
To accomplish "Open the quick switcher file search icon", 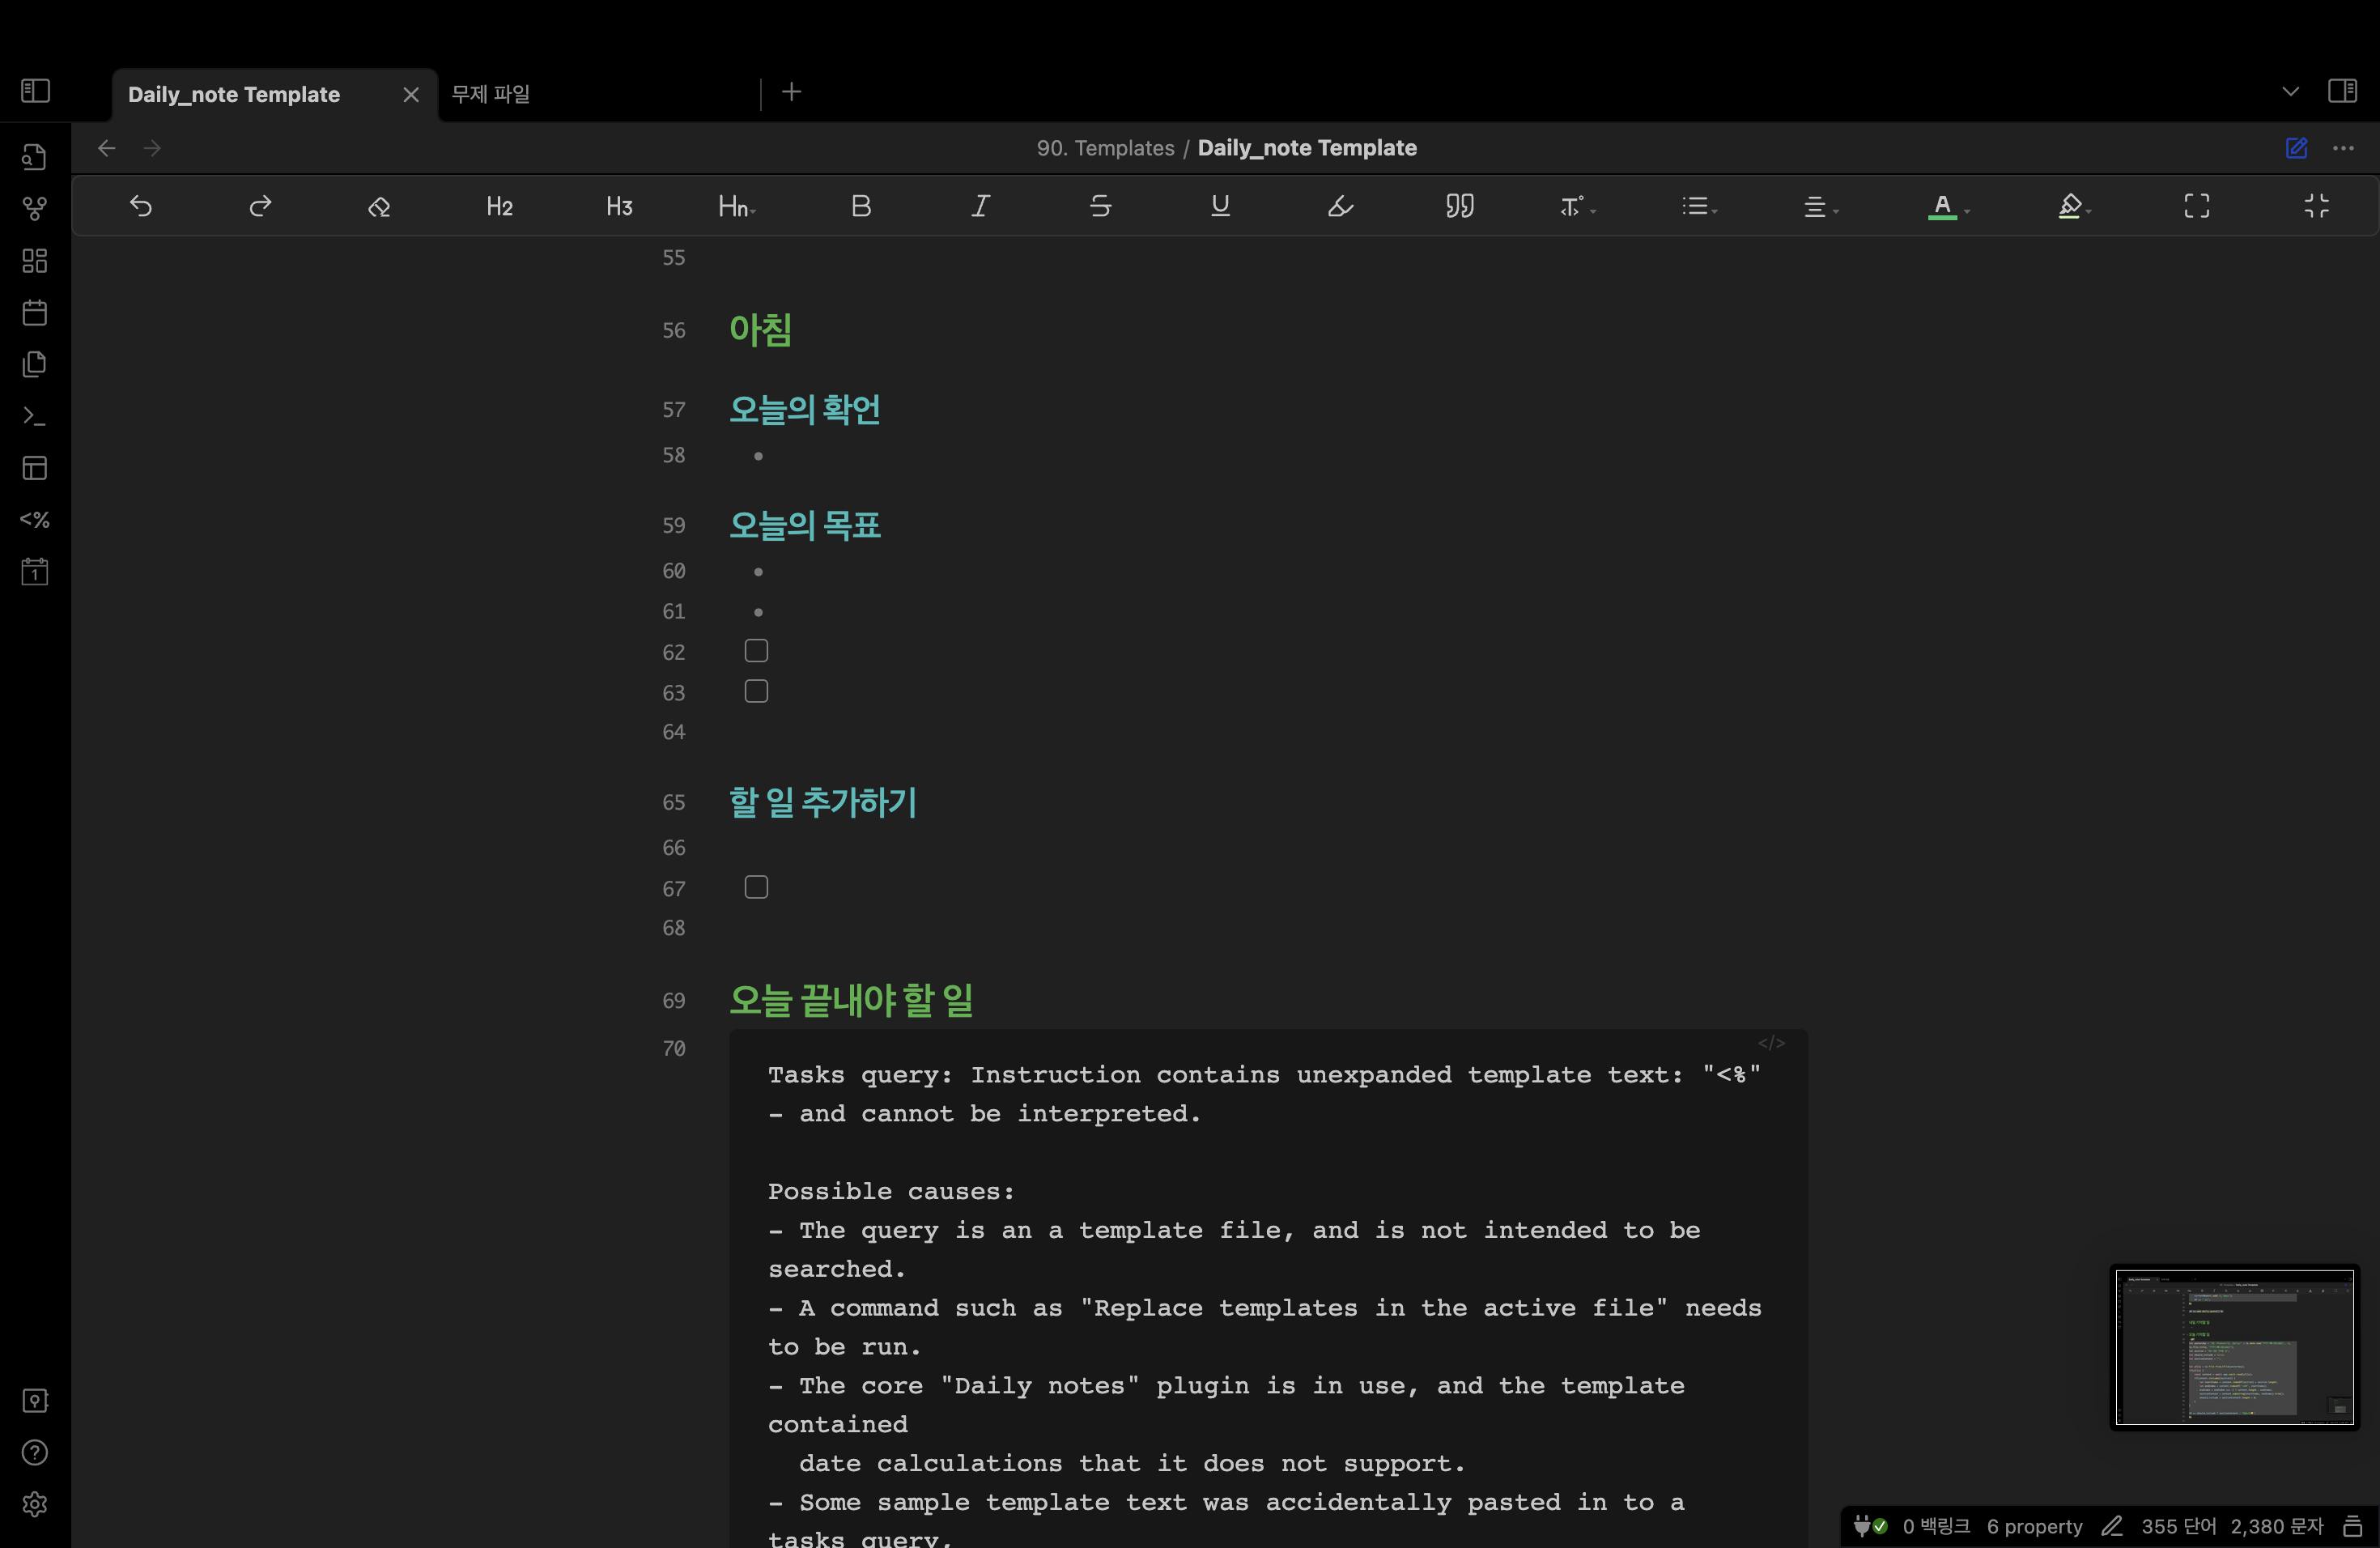I will [x=35, y=157].
